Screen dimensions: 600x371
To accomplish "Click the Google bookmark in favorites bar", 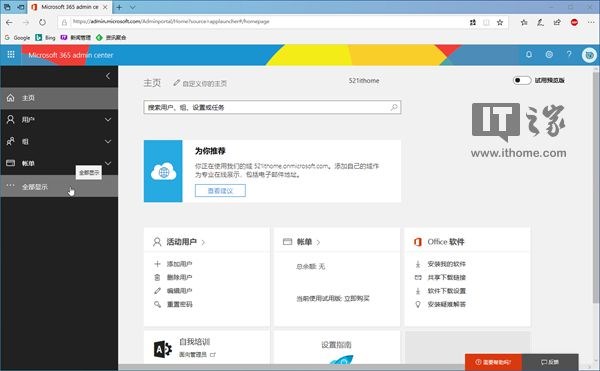I will (18, 37).
